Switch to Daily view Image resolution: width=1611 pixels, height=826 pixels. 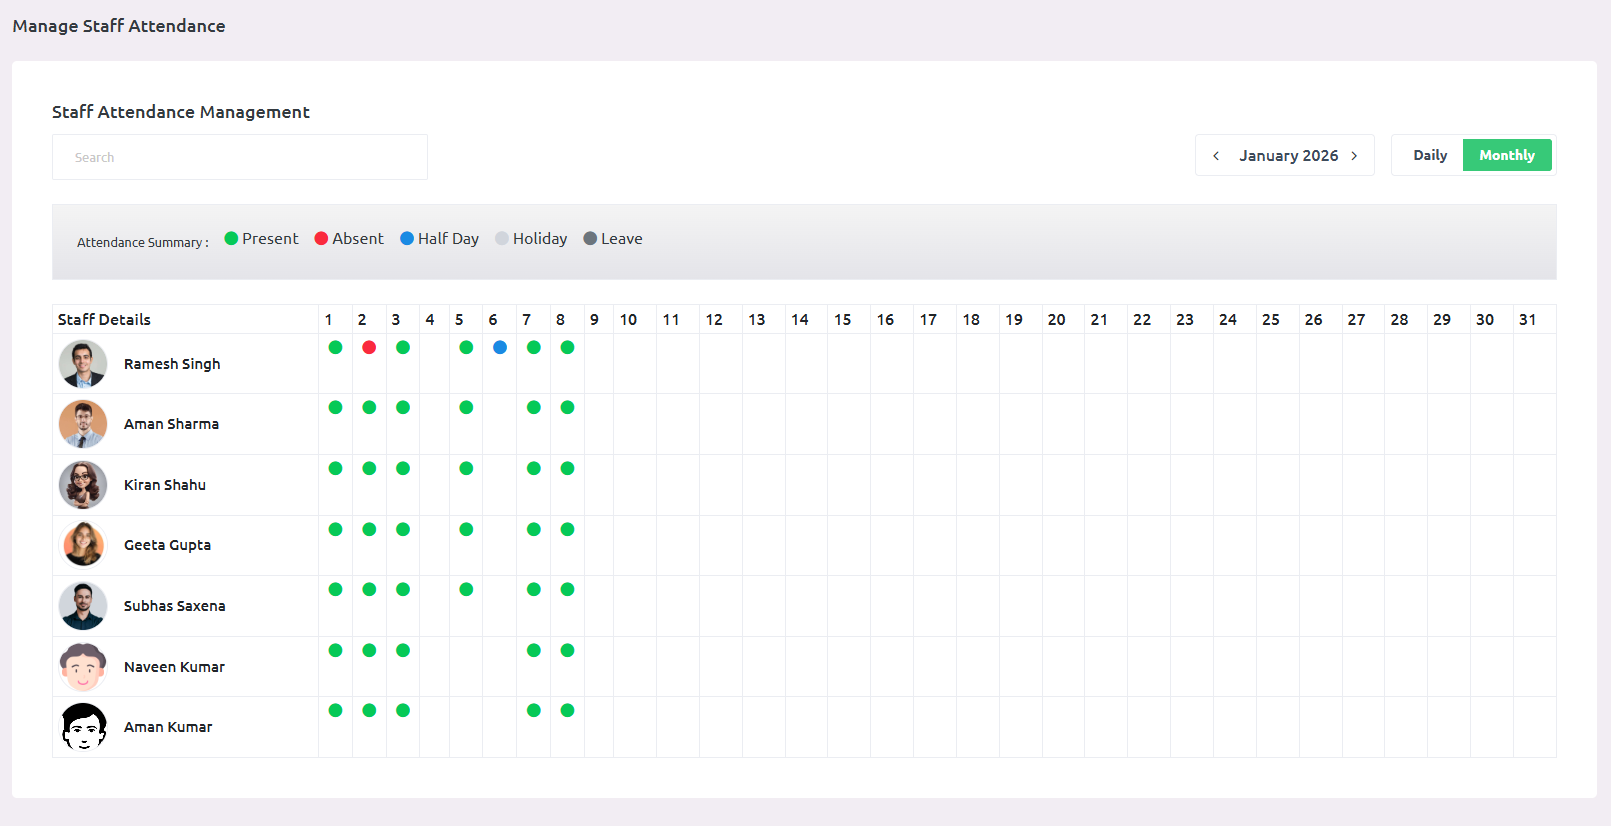pos(1429,155)
